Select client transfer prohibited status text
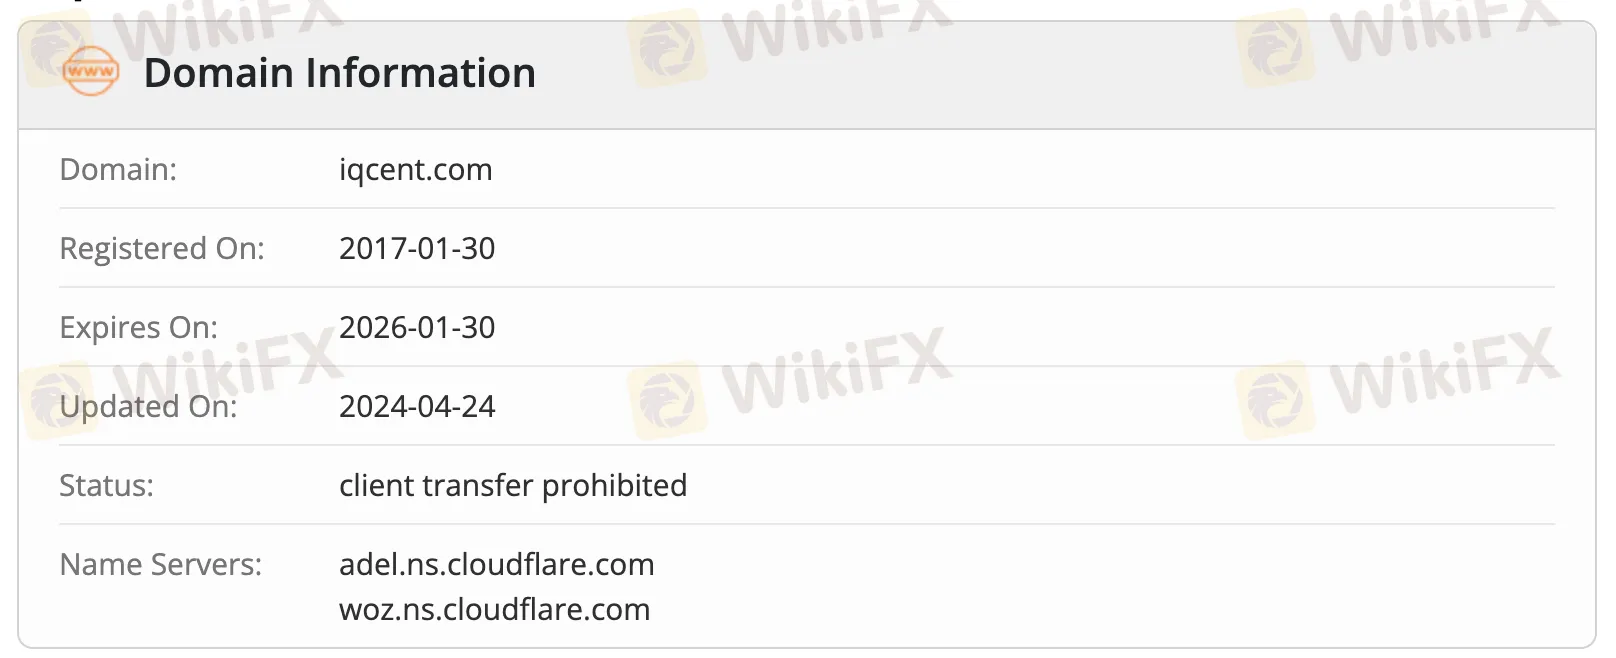Viewport: 1616px width, 658px height. (513, 486)
